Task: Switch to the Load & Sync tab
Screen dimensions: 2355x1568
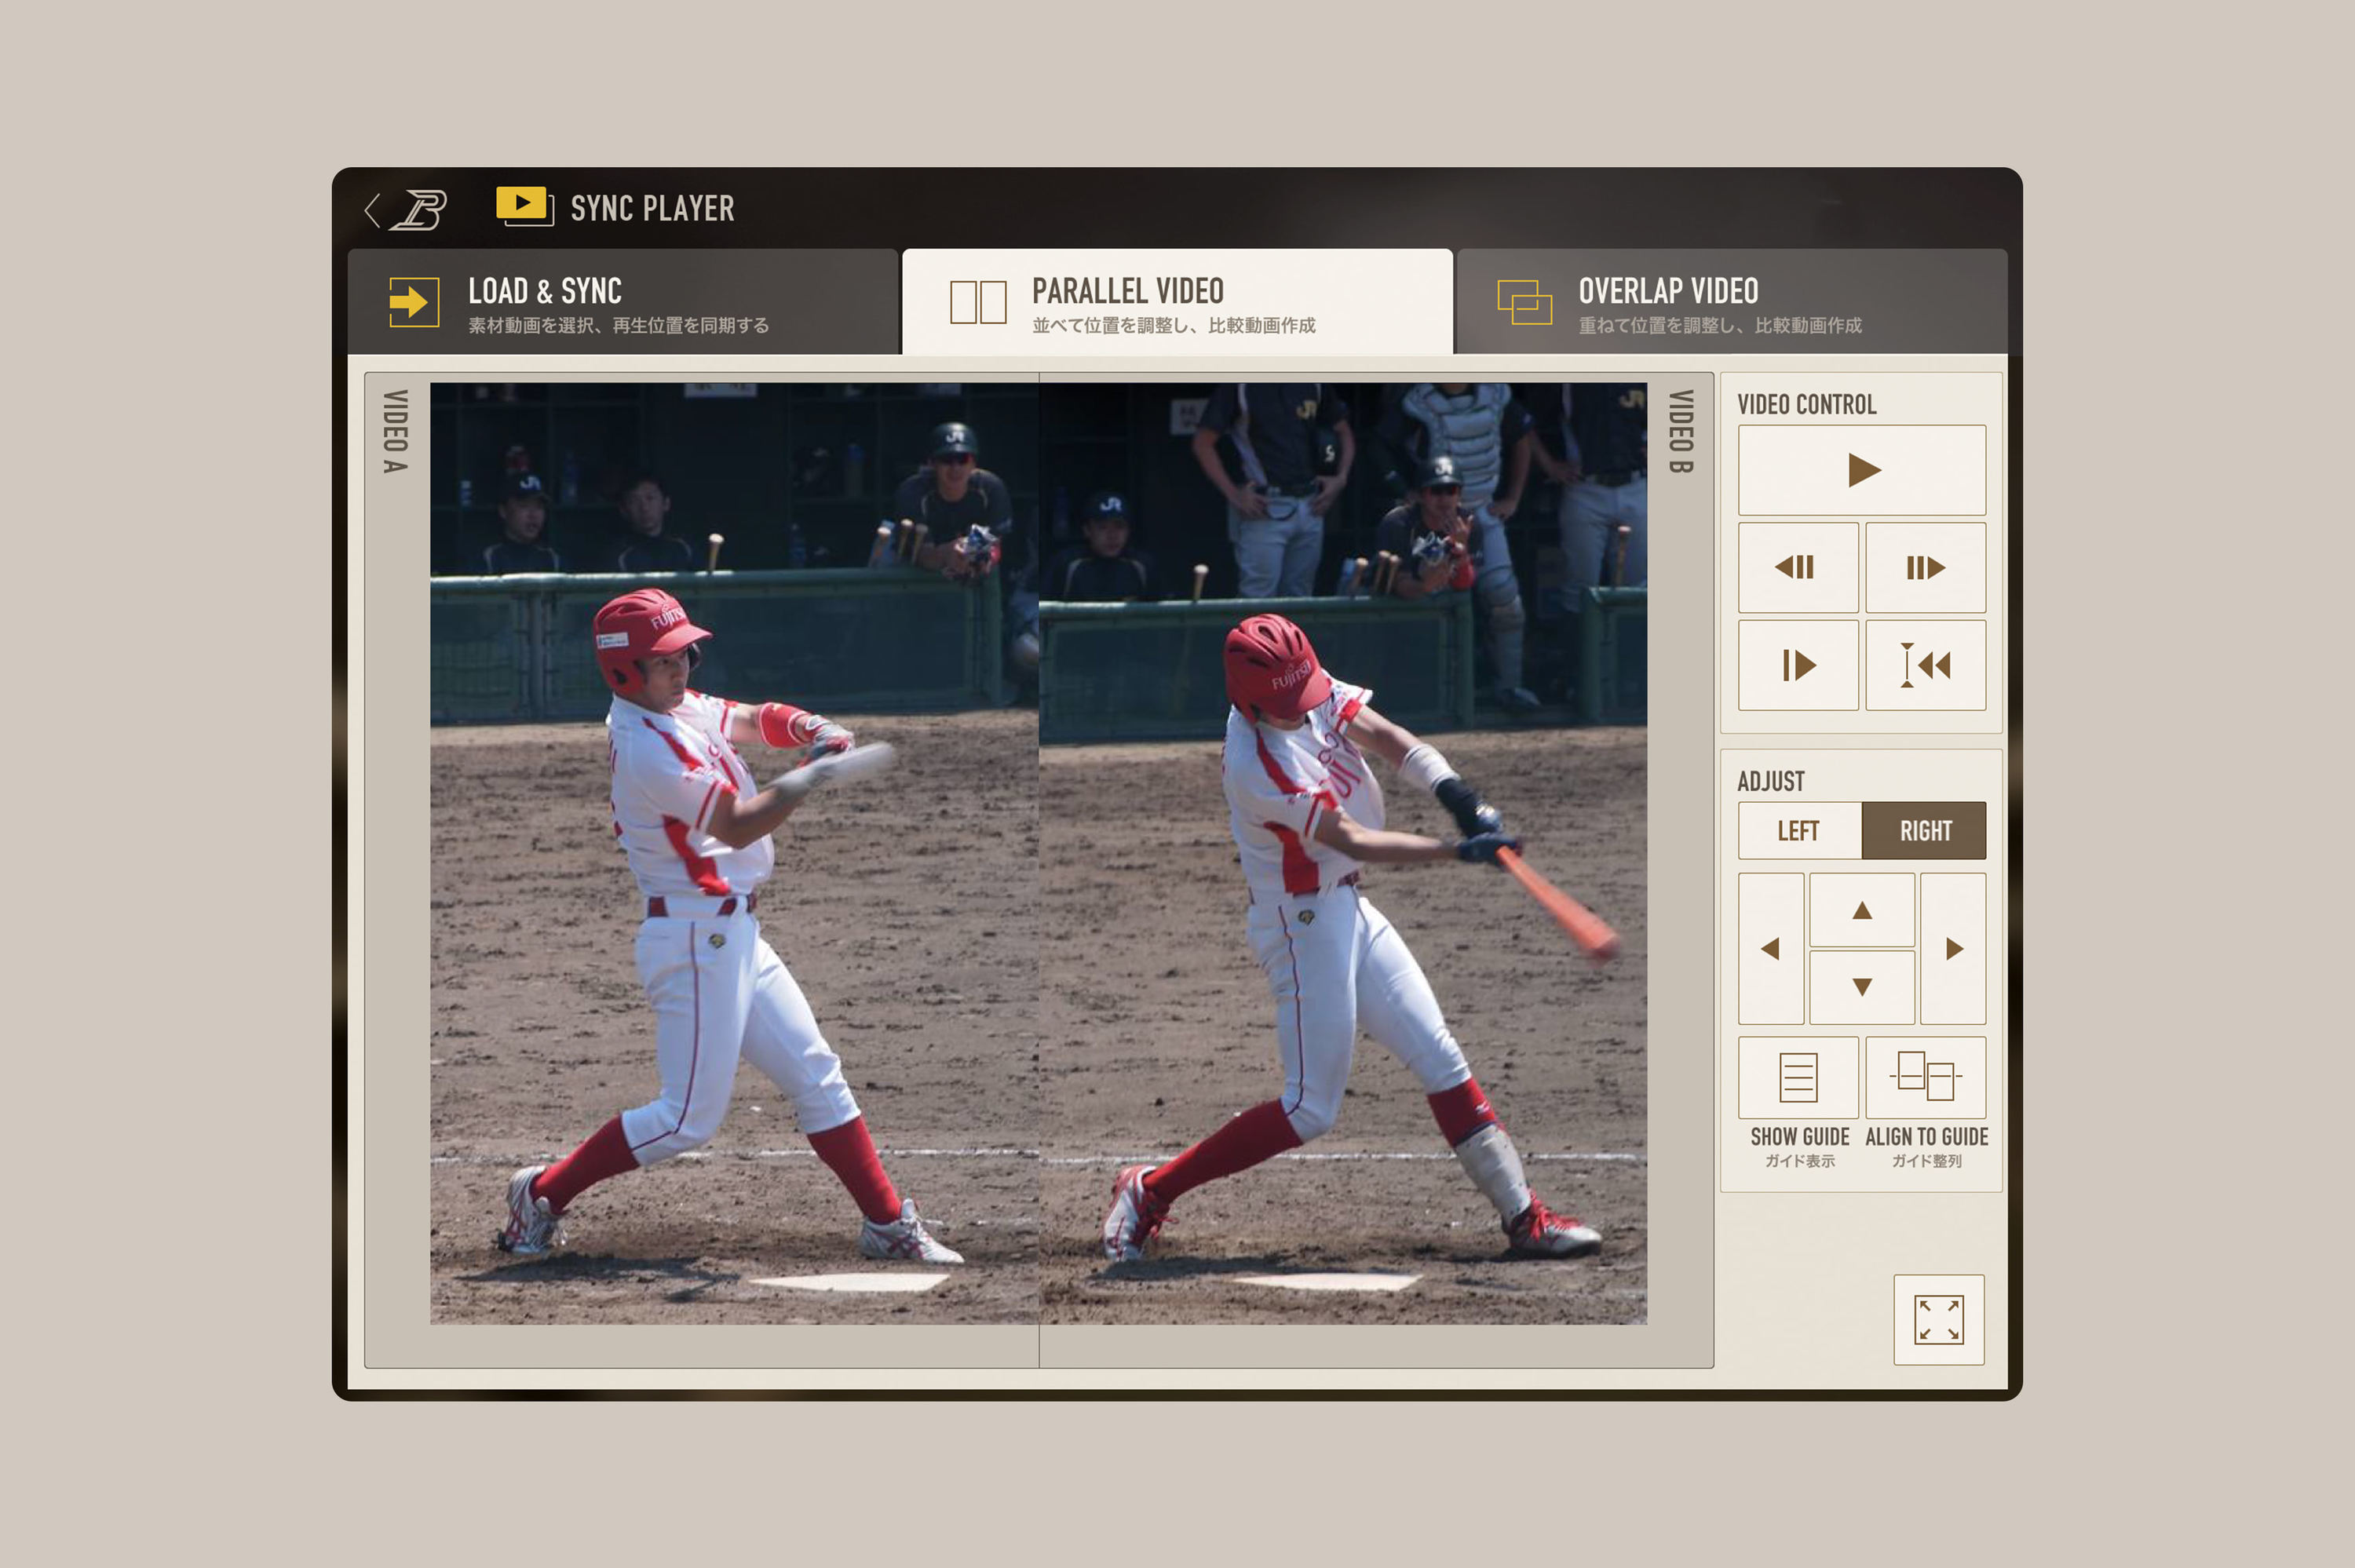Action: click(x=622, y=302)
